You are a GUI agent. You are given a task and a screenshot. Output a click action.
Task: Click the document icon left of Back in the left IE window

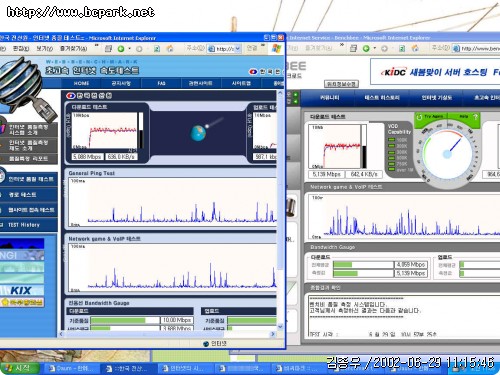click(108, 49)
